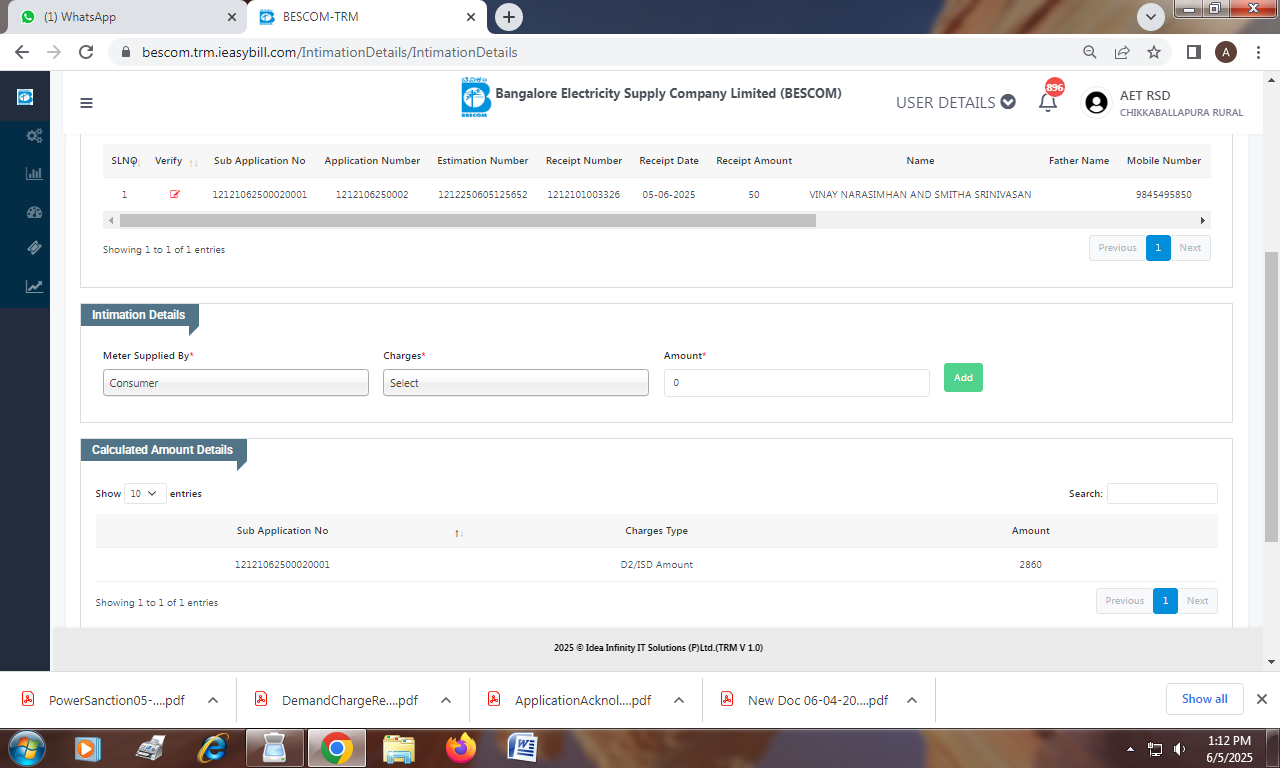The height and width of the screenshot is (768, 1280).
Task: Go to page 1 in Calculated Amount pagination
Action: [x=1165, y=601]
